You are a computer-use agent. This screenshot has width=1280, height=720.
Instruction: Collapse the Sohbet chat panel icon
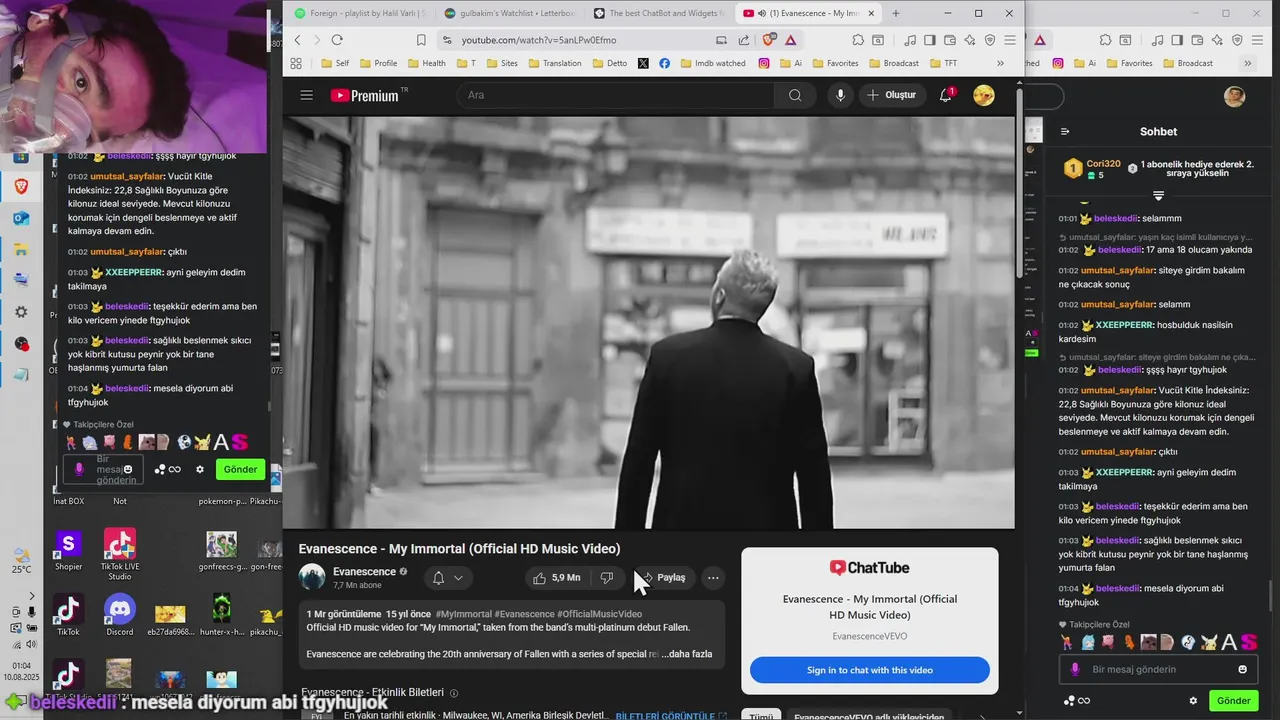tap(1065, 132)
